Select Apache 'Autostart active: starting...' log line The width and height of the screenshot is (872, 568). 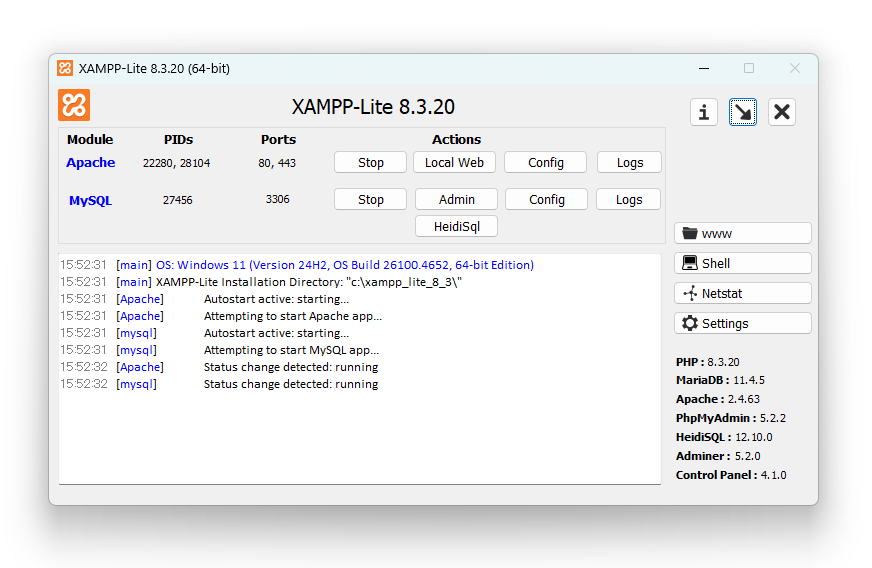point(205,299)
